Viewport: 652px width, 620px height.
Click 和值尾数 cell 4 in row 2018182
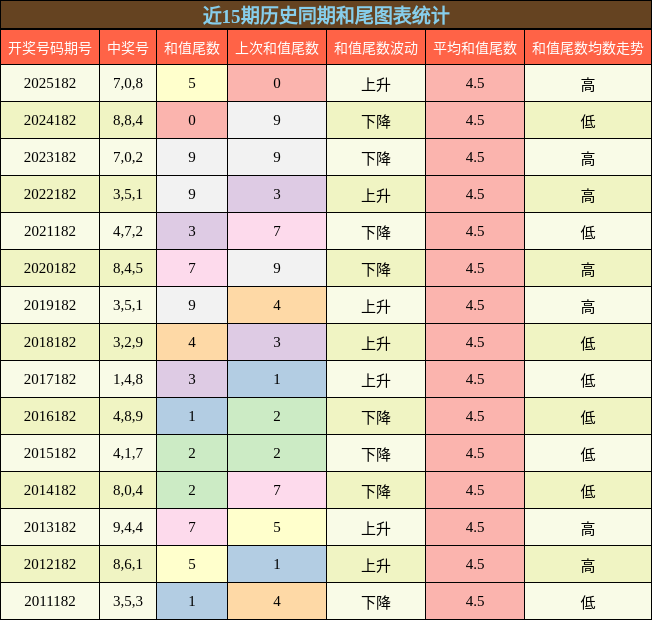click(x=192, y=342)
